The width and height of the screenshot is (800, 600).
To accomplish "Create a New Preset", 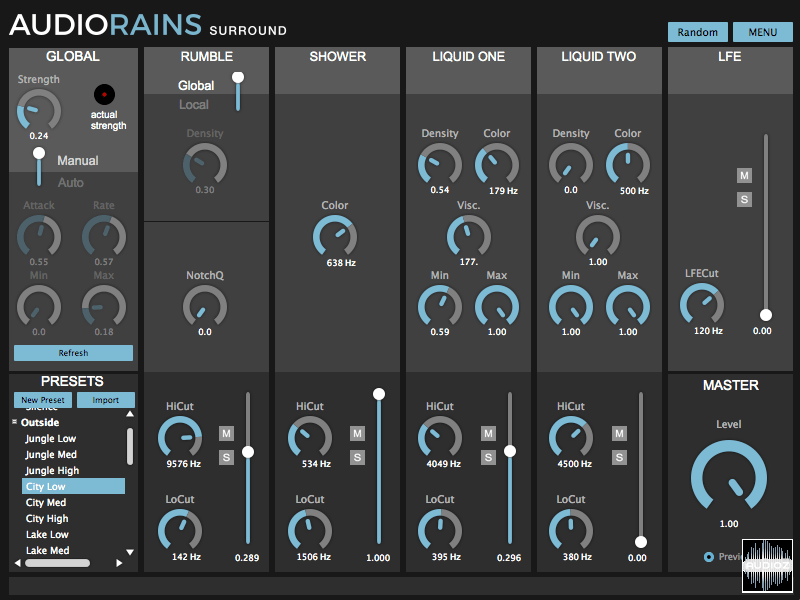I will point(43,400).
